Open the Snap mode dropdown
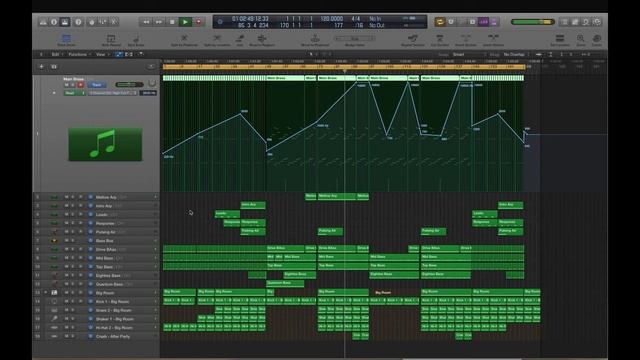This screenshot has height=360, width=640. (469, 54)
